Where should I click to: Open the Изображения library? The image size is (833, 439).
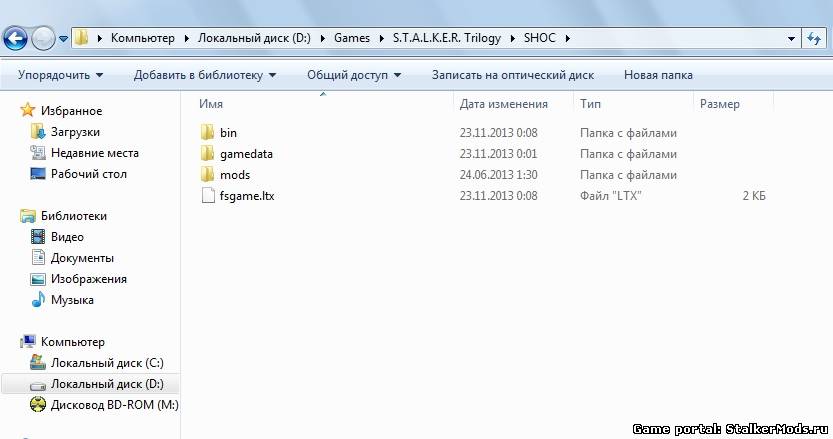coord(89,279)
